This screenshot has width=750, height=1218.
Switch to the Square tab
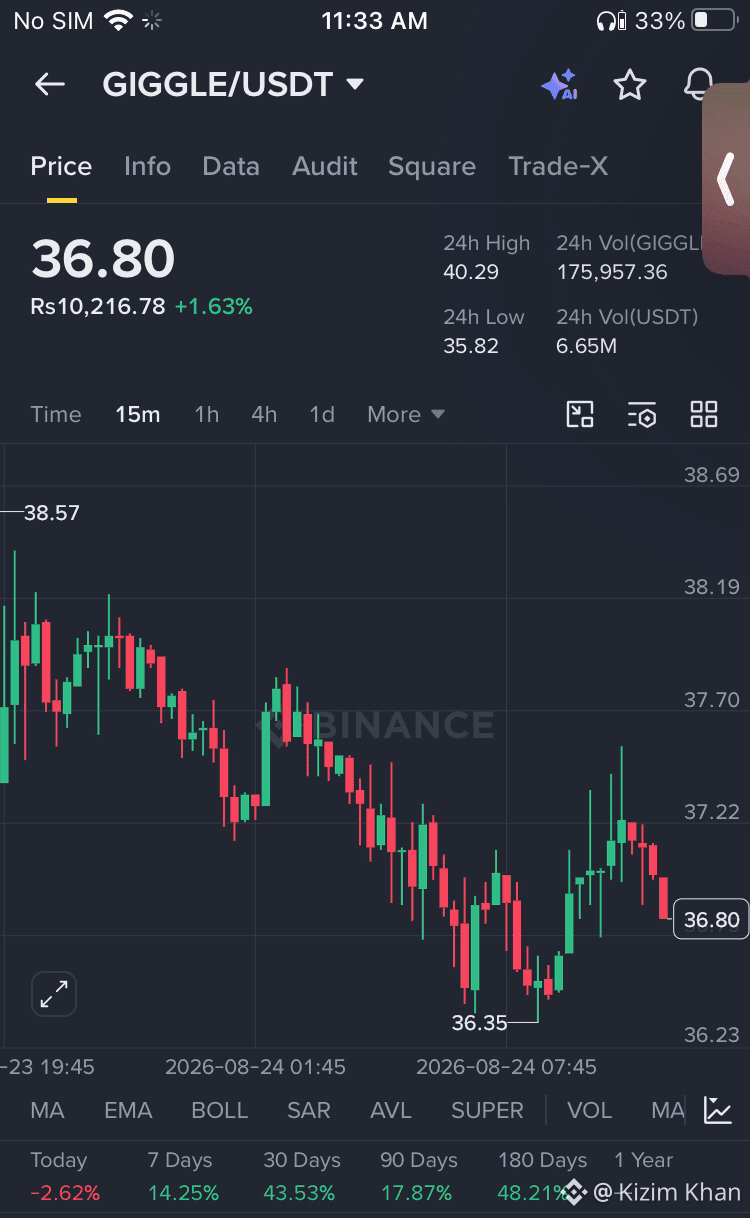pyautogui.click(x=432, y=166)
